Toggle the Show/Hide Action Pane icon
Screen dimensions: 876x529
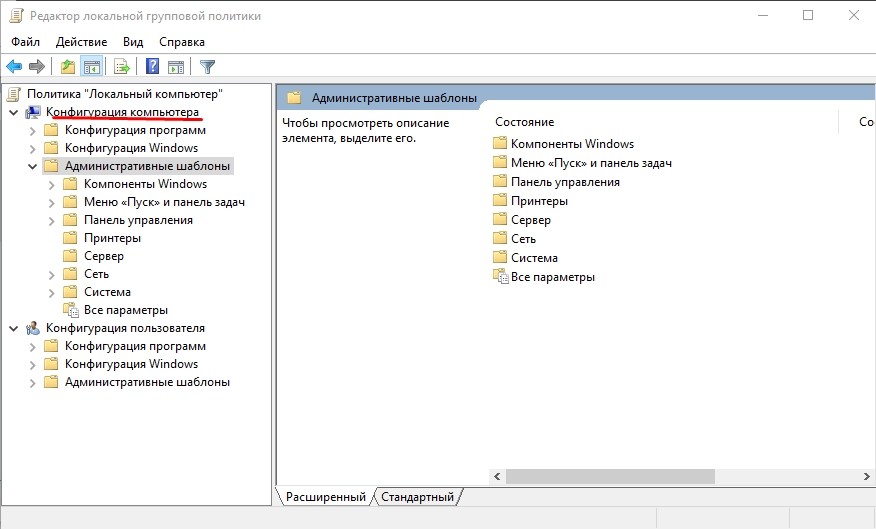click(176, 67)
